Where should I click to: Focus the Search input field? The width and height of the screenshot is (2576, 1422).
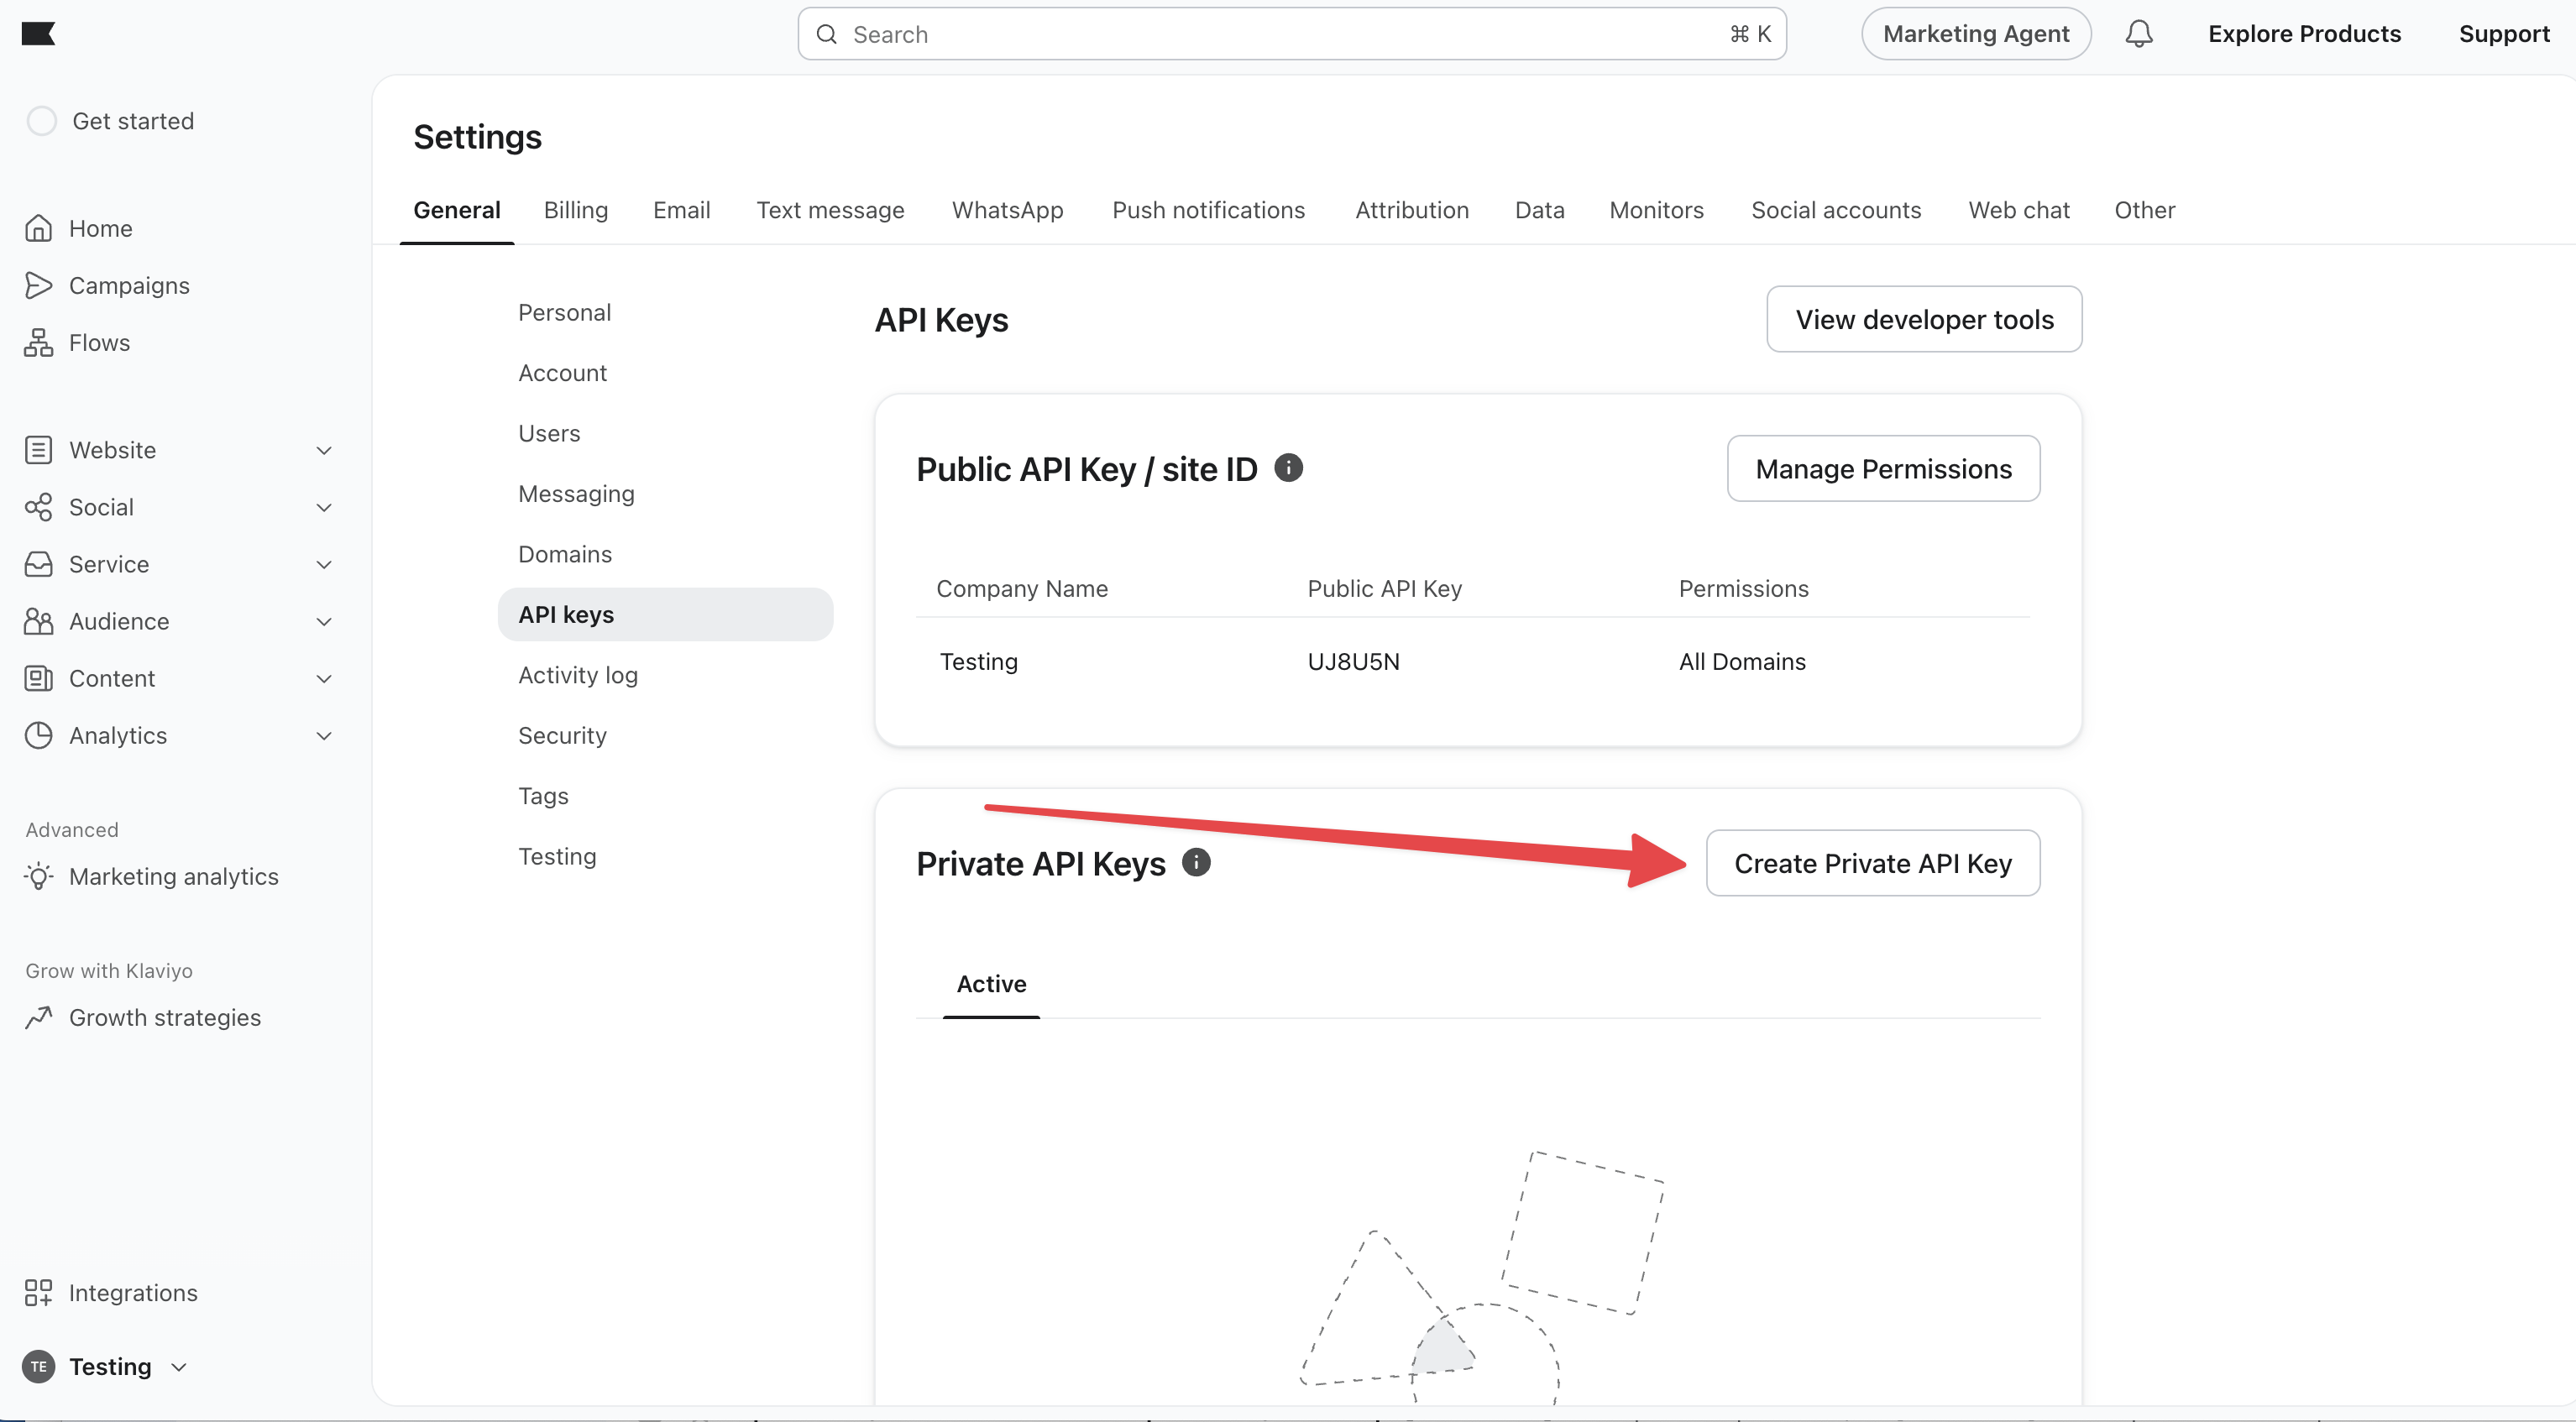point(1292,34)
